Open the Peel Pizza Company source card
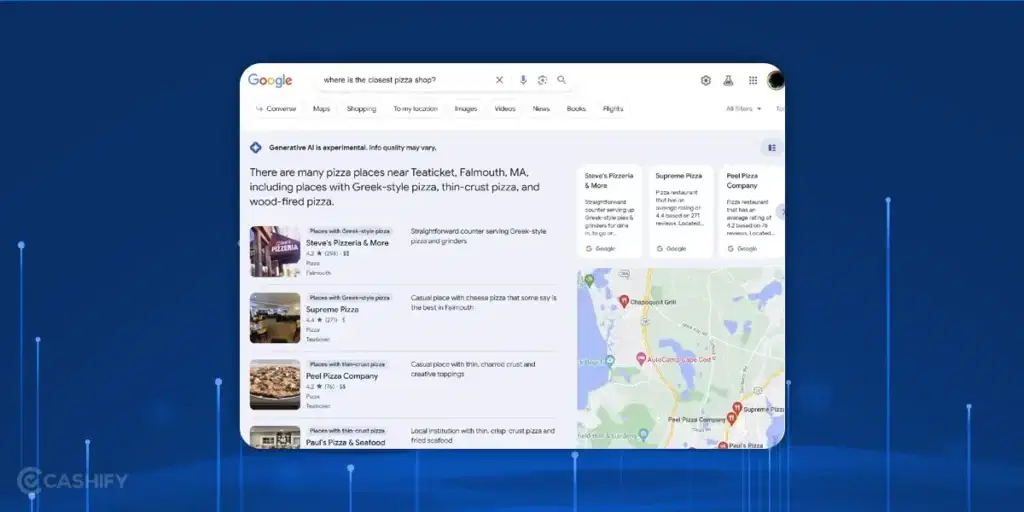Image resolution: width=1024 pixels, height=512 pixels. point(751,212)
